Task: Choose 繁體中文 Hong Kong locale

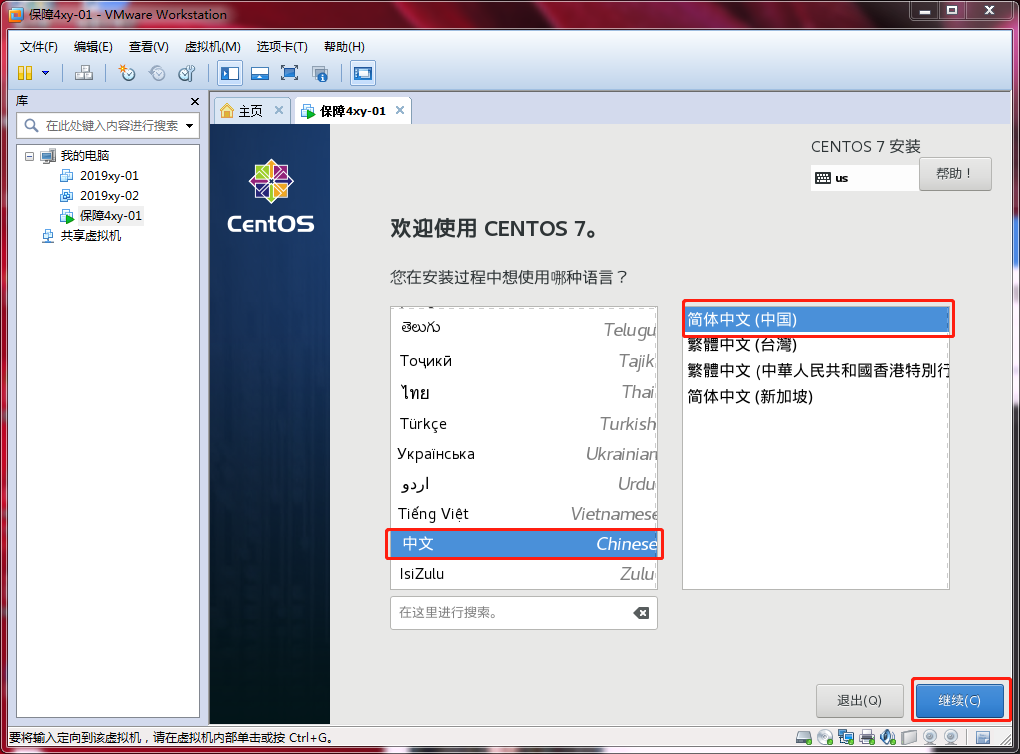Action: [817, 370]
